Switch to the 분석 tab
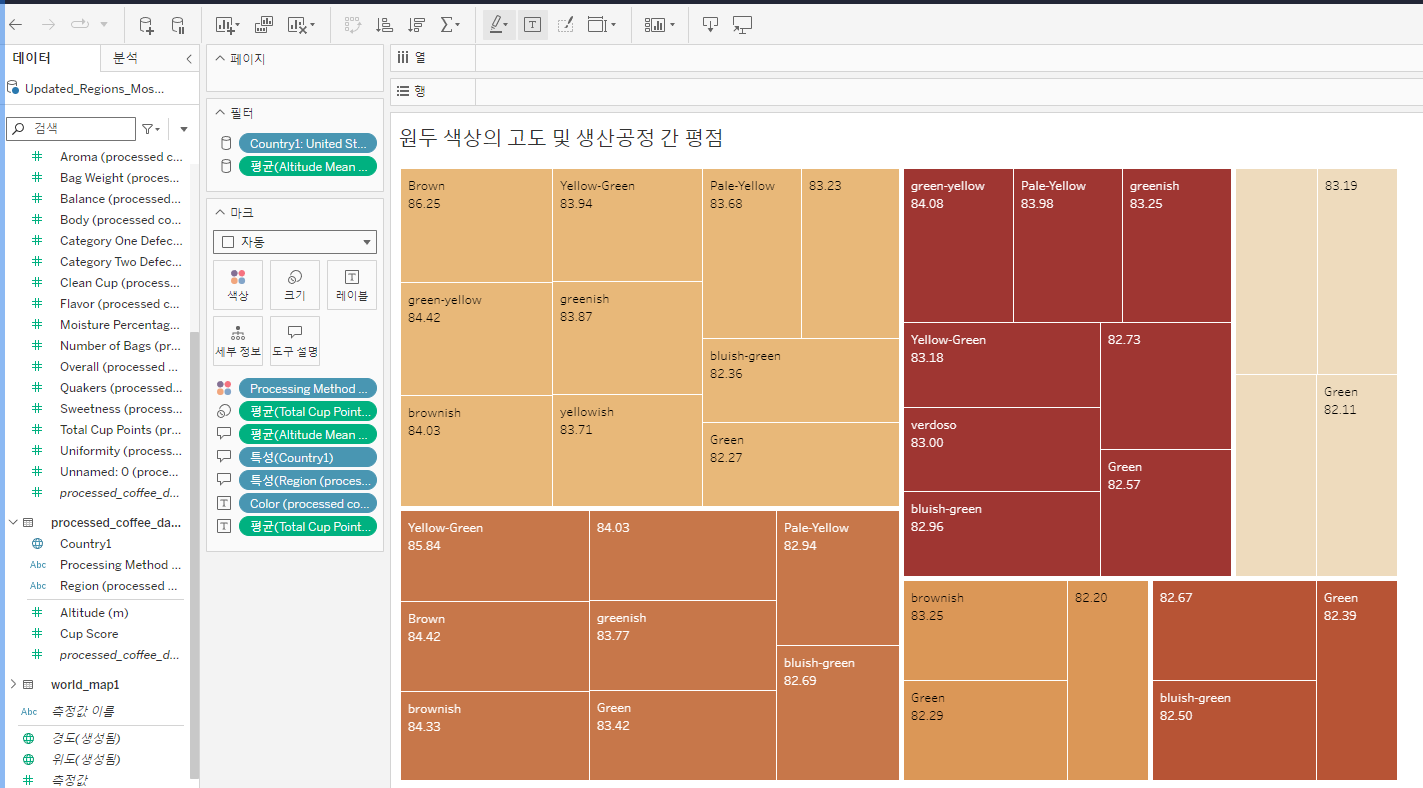 click(126, 58)
